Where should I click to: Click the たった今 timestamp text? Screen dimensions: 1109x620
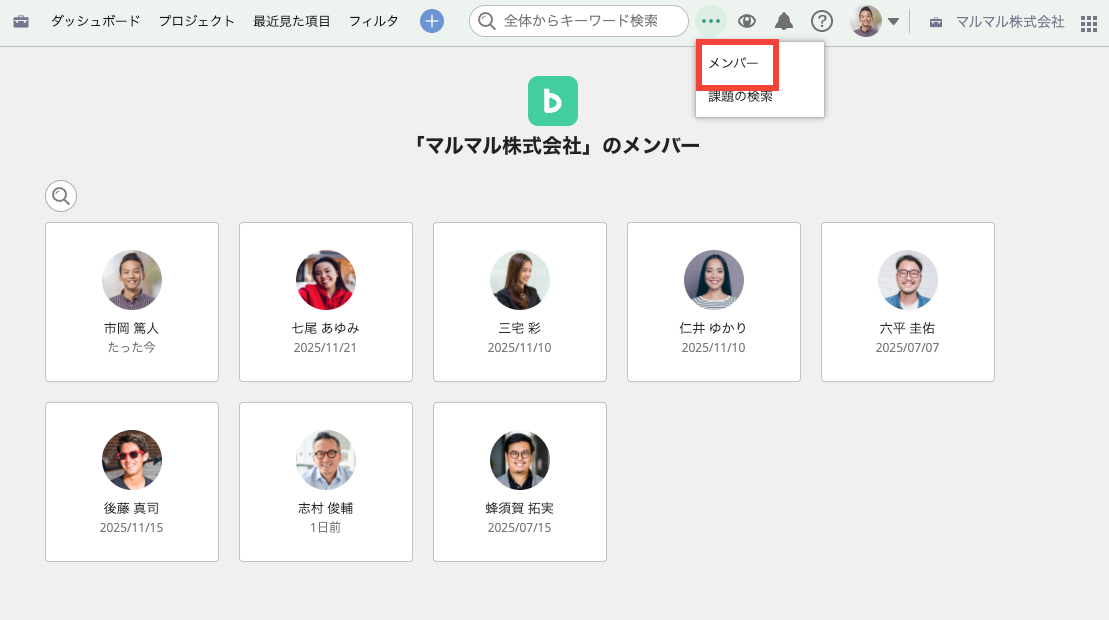132,348
